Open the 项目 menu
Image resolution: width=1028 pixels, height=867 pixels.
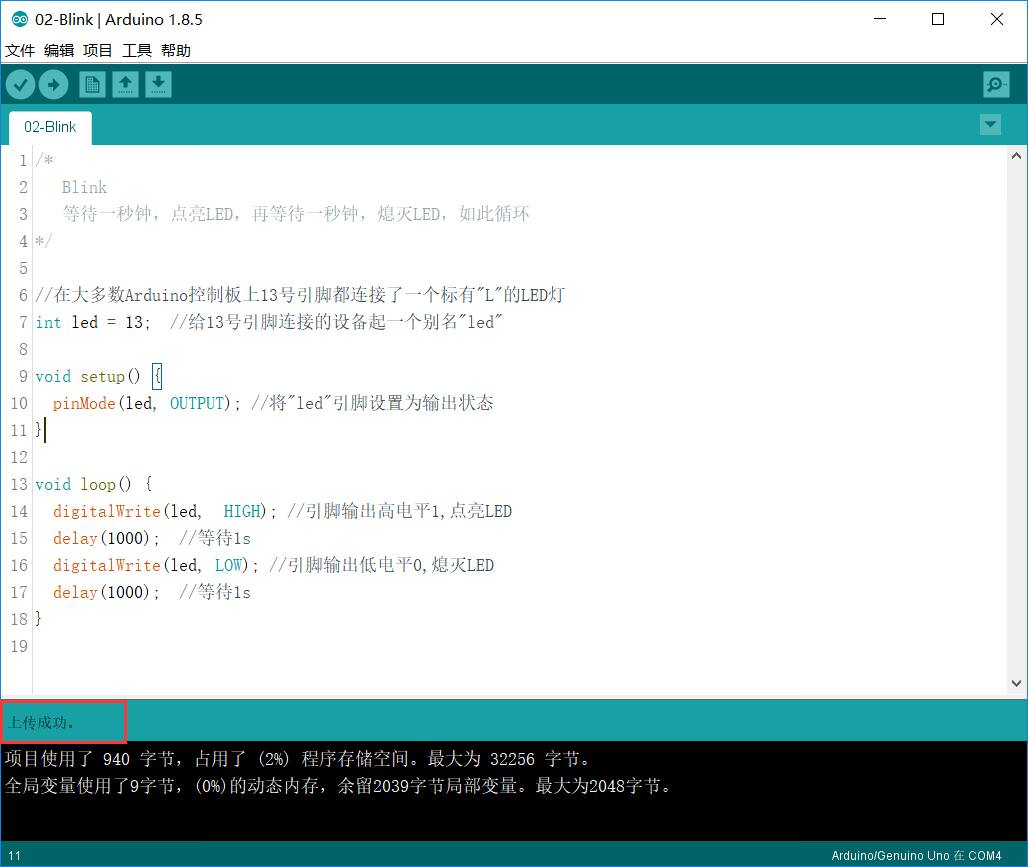pos(98,50)
